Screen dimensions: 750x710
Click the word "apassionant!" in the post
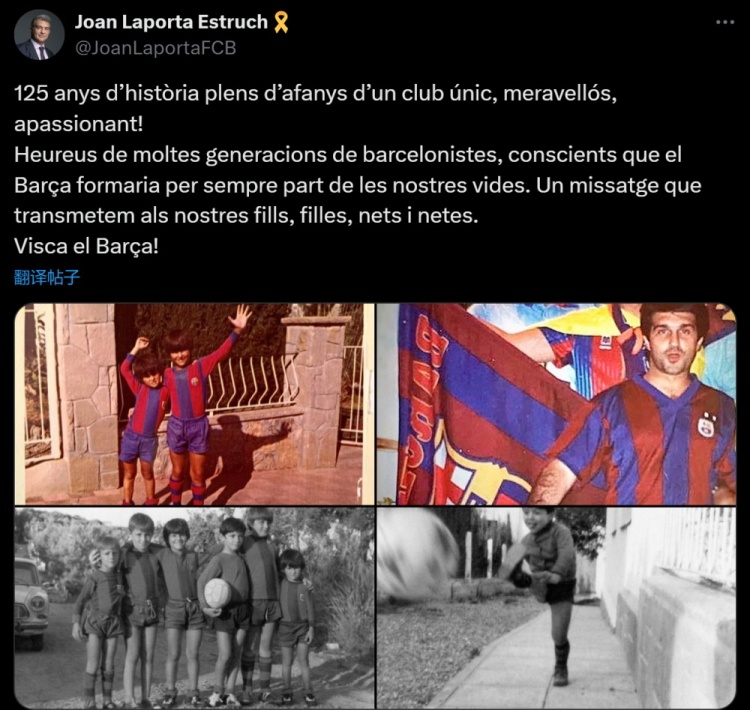(x=78, y=124)
